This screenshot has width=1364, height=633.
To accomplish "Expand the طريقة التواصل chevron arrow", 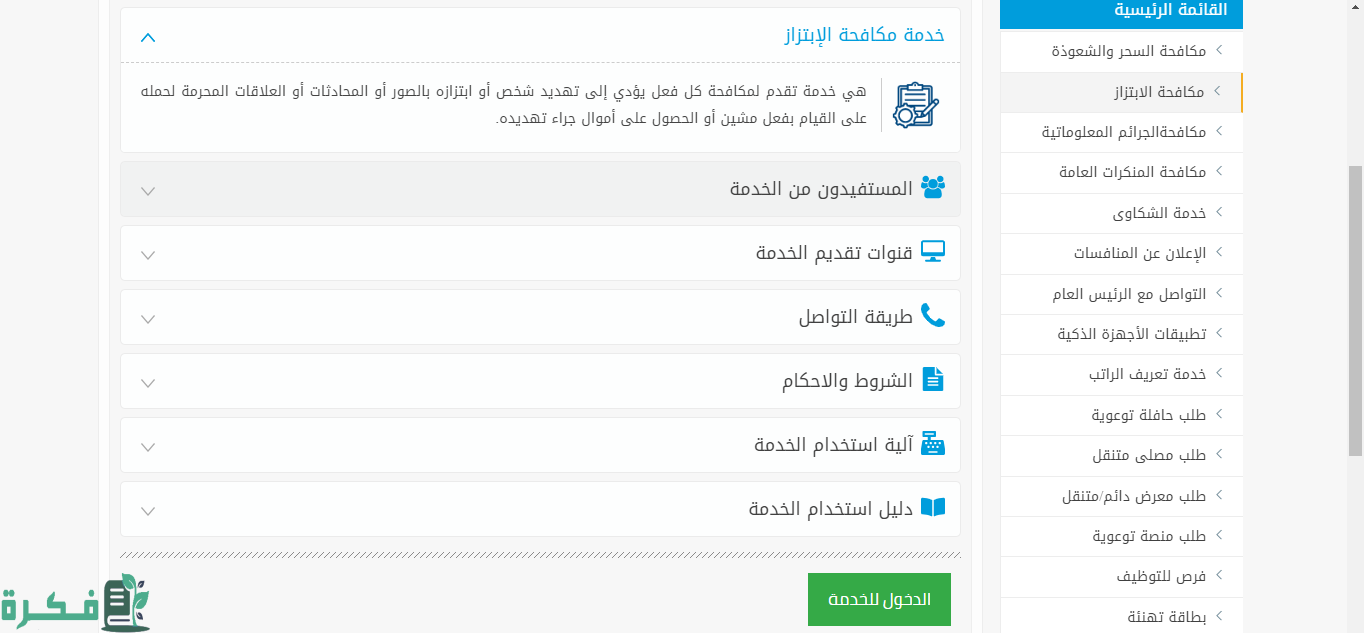I will pos(148,319).
